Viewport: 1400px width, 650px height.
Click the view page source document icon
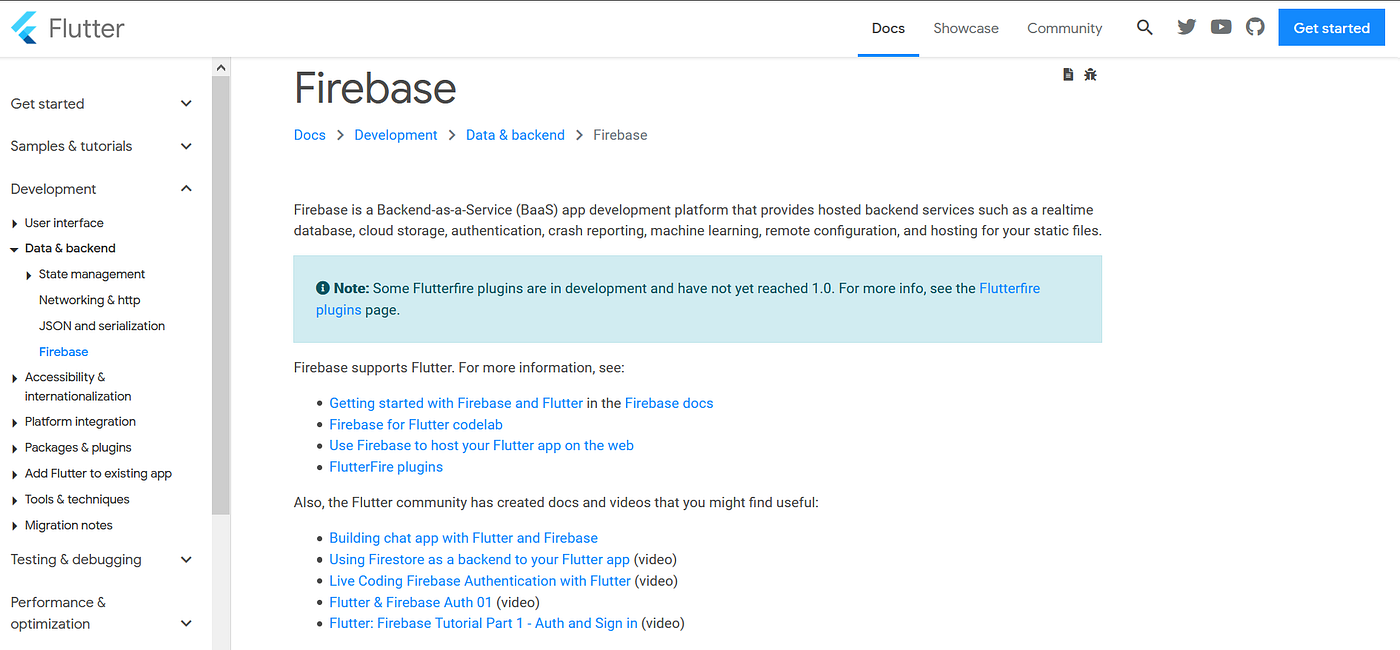(x=1067, y=73)
